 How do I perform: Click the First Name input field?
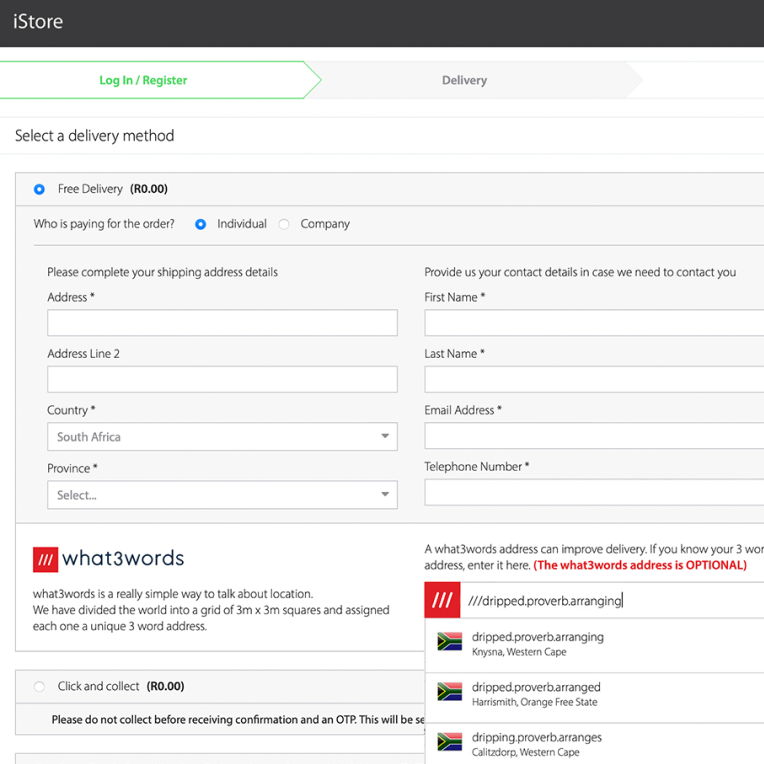tap(594, 323)
